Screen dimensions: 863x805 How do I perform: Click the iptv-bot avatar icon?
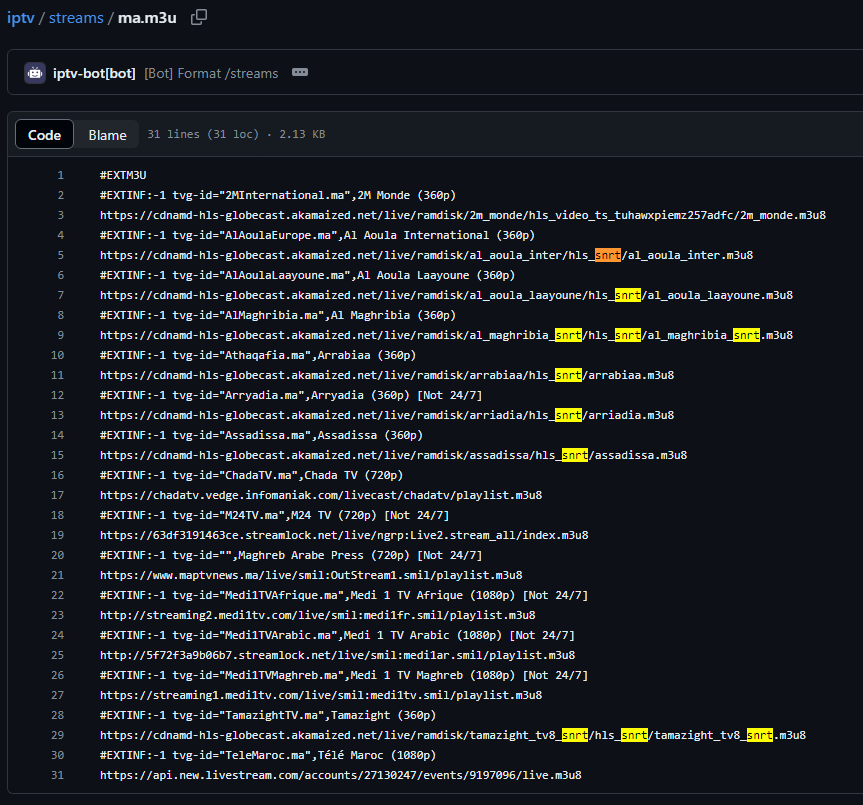pyautogui.click(x=35, y=73)
